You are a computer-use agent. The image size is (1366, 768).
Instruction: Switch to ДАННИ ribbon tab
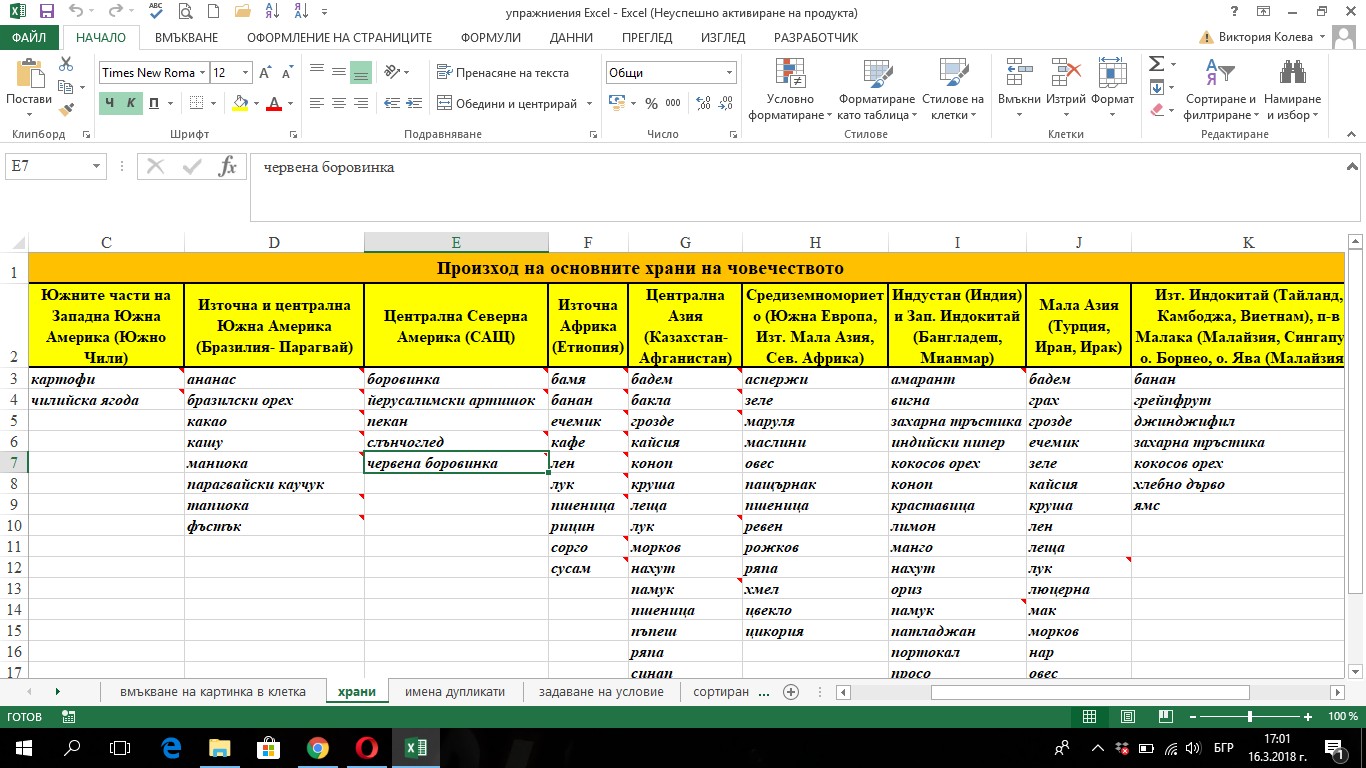pyautogui.click(x=572, y=37)
